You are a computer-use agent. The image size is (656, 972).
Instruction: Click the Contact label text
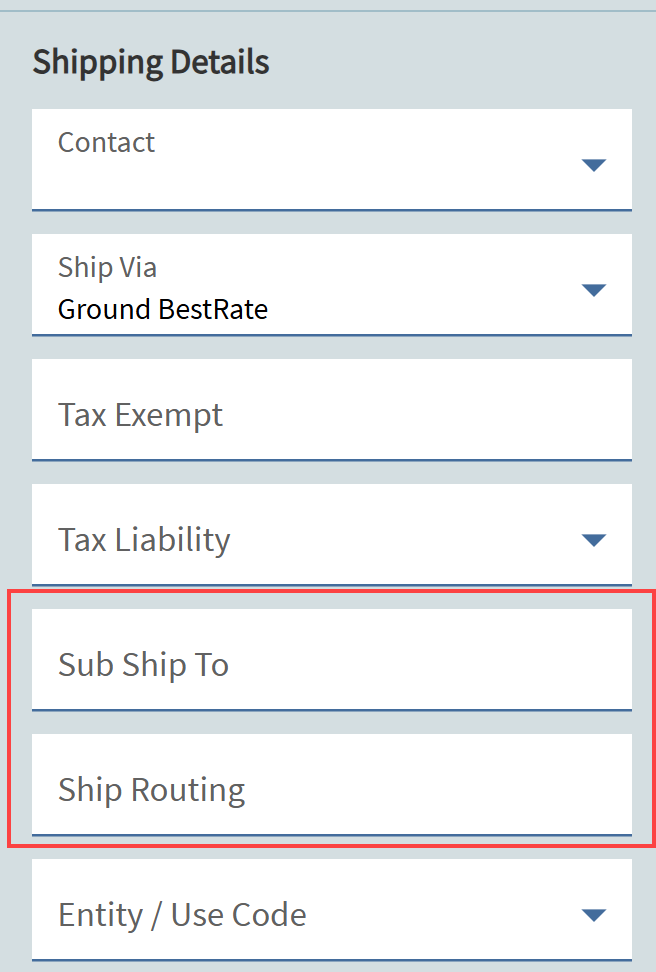106,142
